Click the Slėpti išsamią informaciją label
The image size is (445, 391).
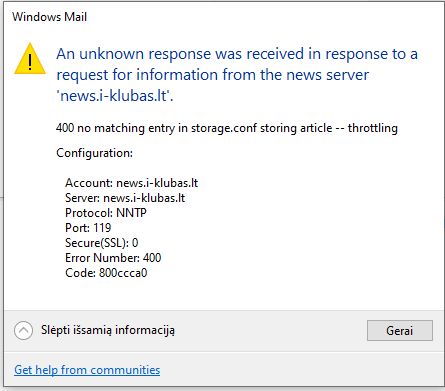108,330
